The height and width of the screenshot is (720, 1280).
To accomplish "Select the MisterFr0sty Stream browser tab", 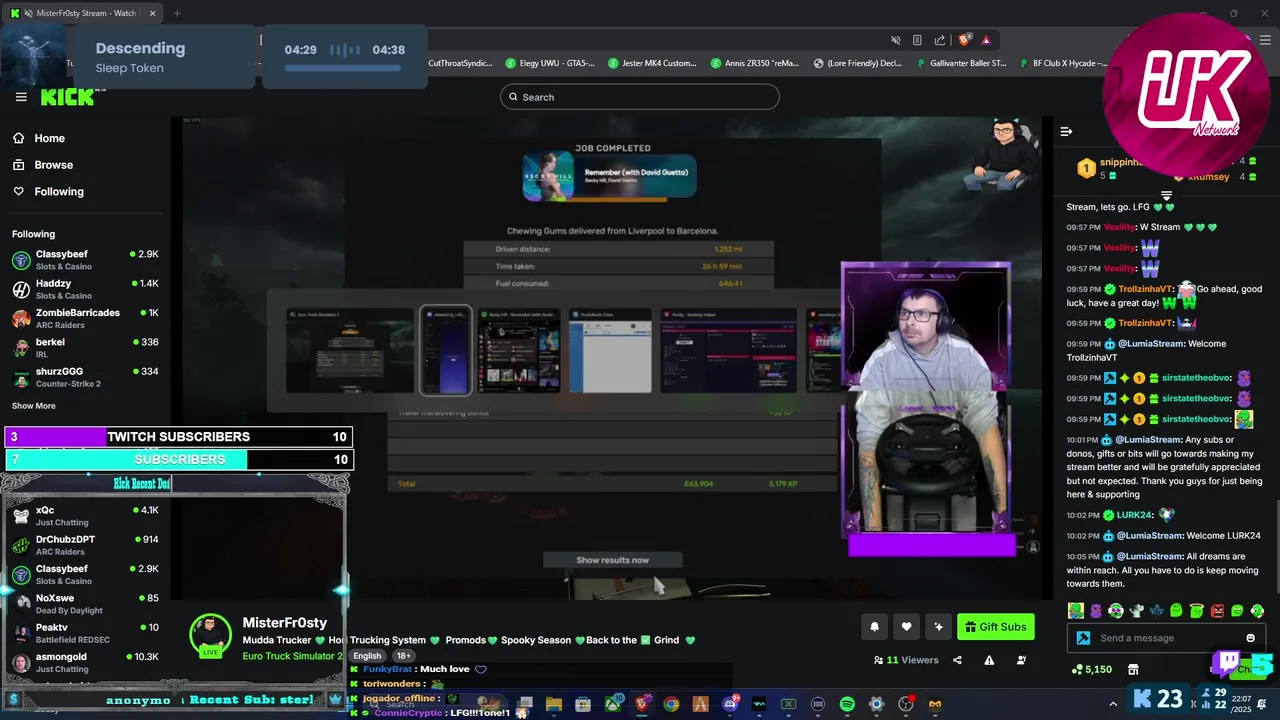I will (85, 13).
